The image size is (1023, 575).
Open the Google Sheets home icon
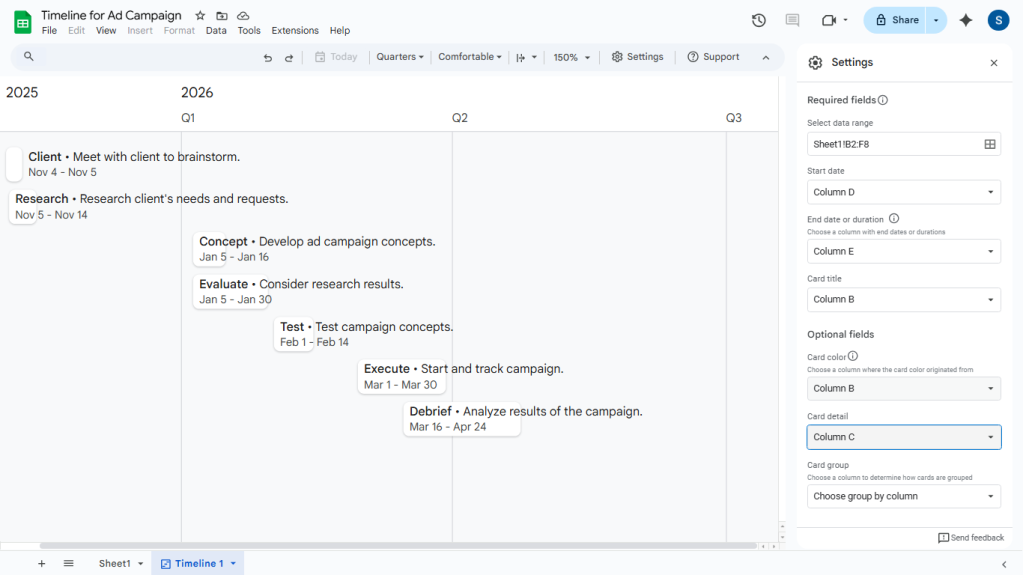[23, 22]
